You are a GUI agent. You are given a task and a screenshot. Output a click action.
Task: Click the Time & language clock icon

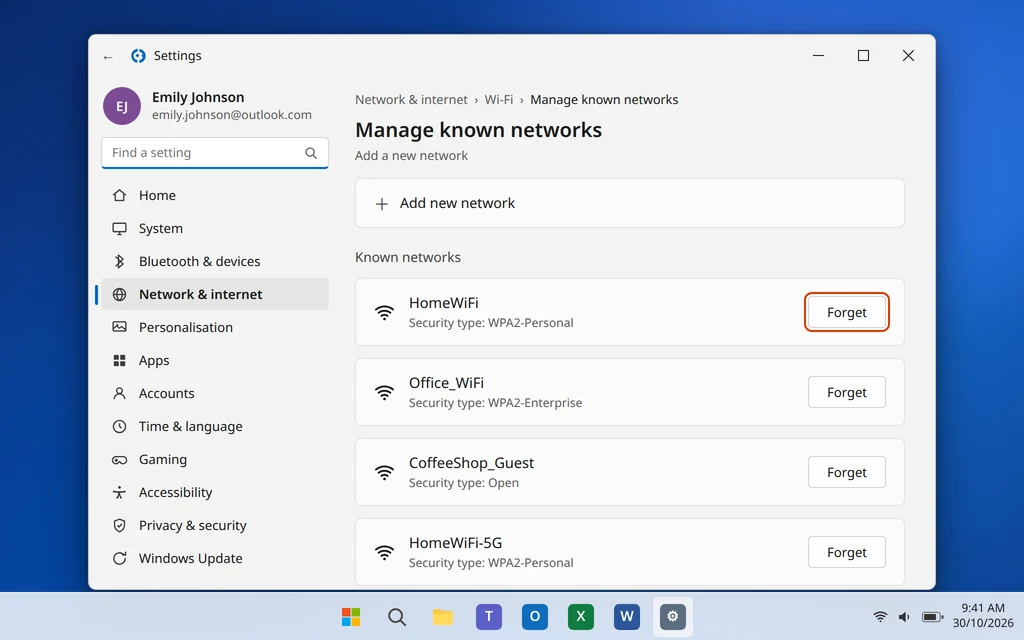(x=120, y=426)
